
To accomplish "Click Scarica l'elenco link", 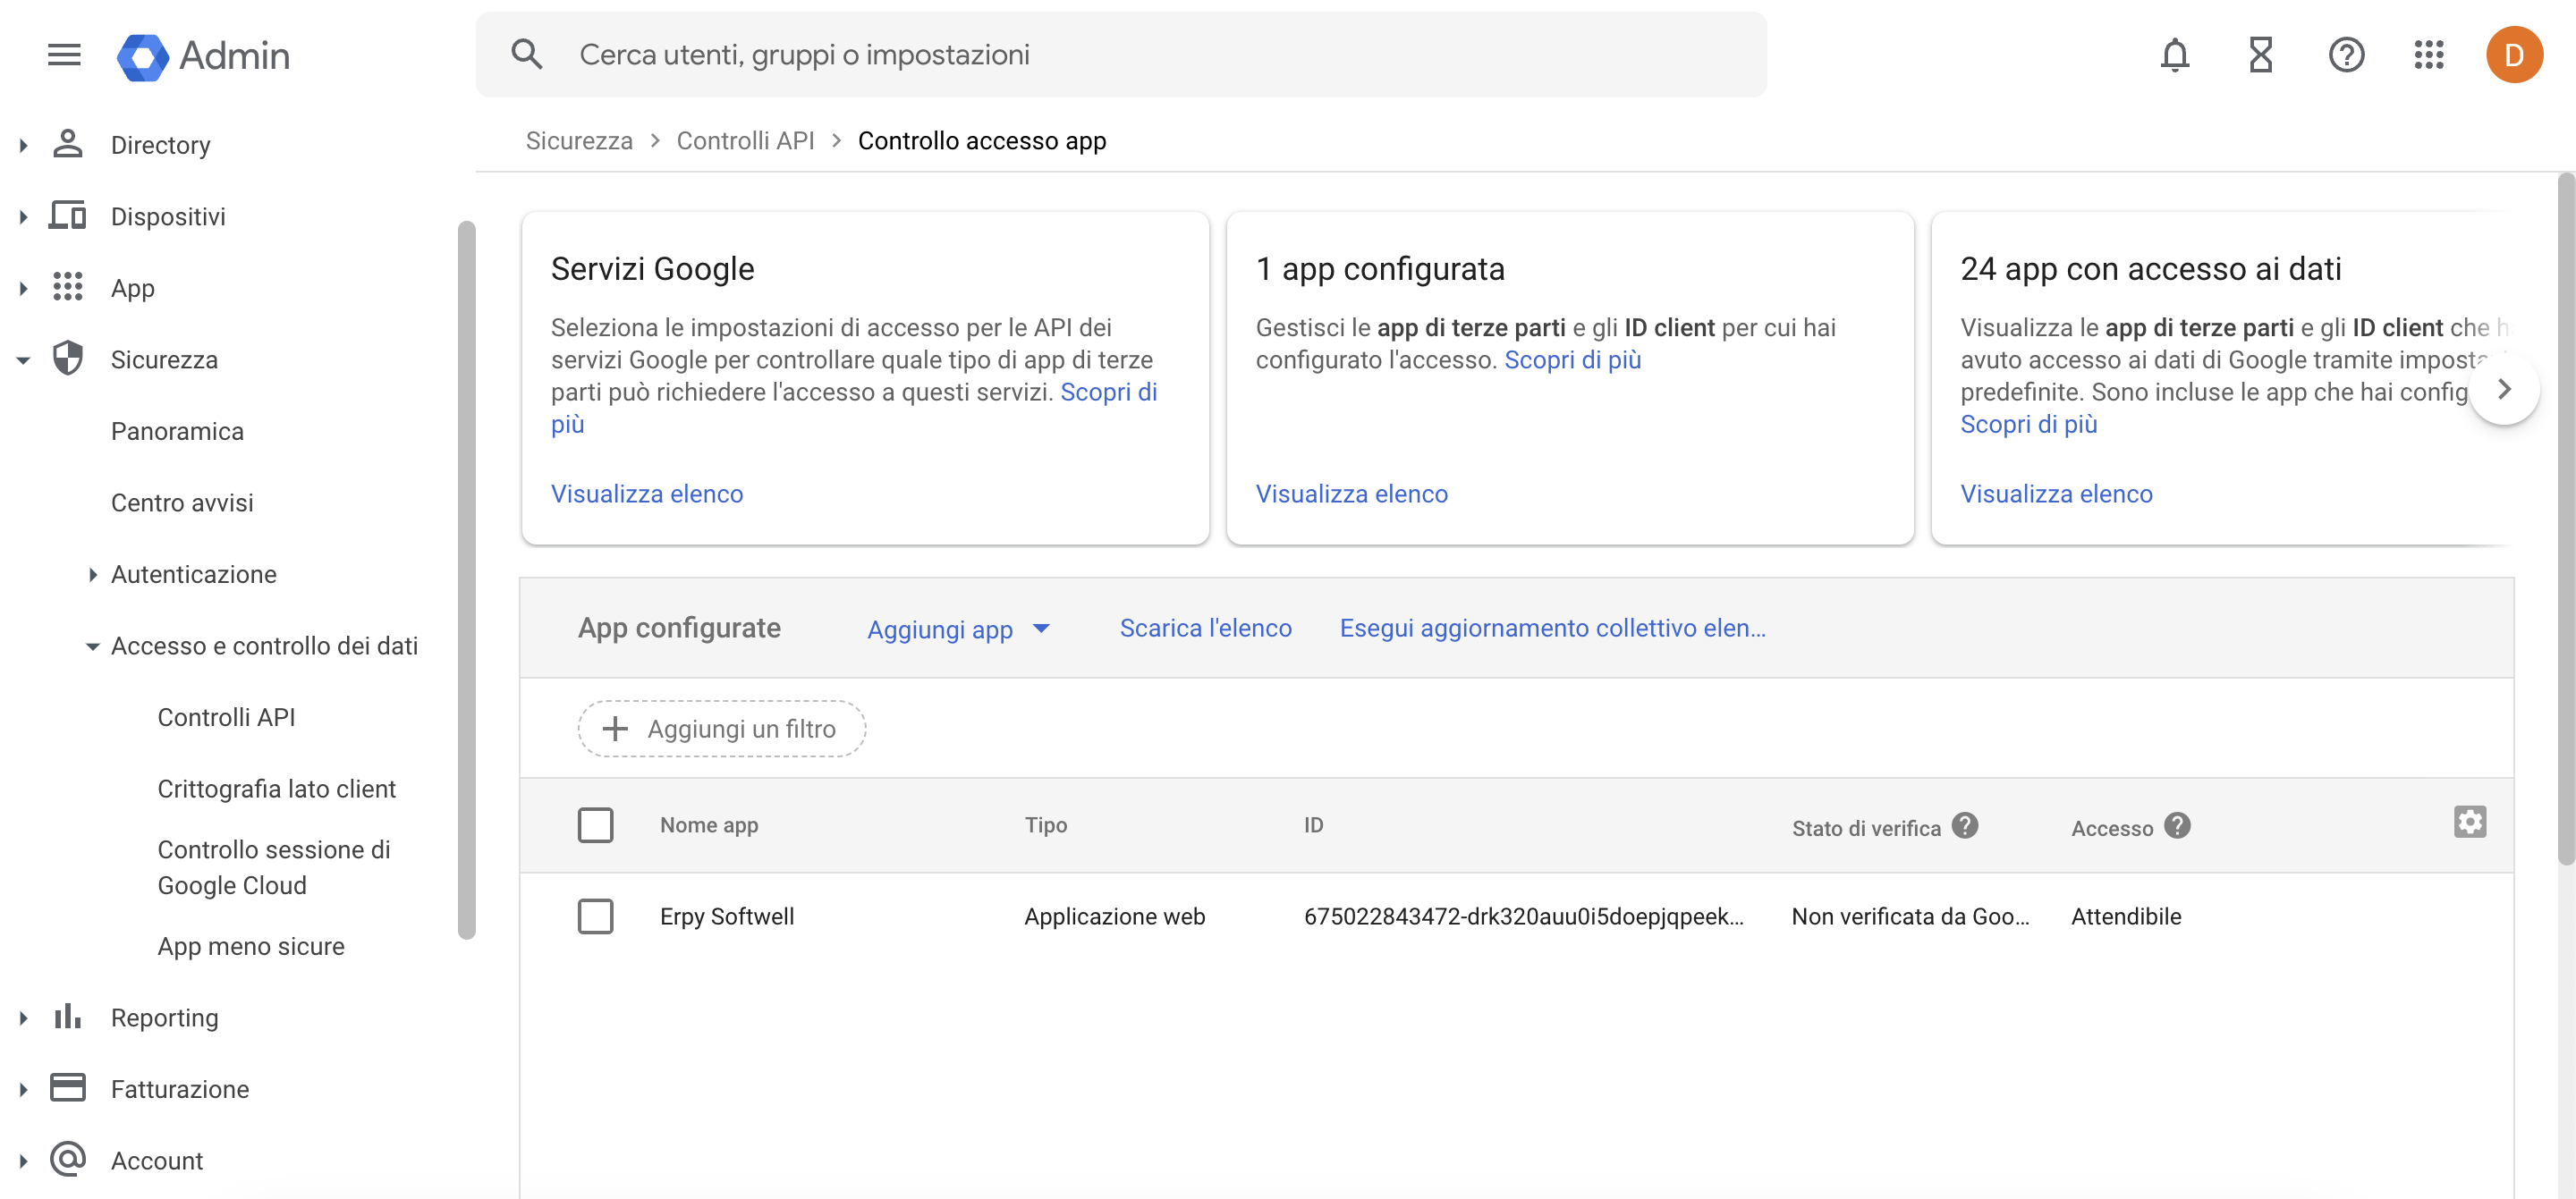I will coord(1205,628).
